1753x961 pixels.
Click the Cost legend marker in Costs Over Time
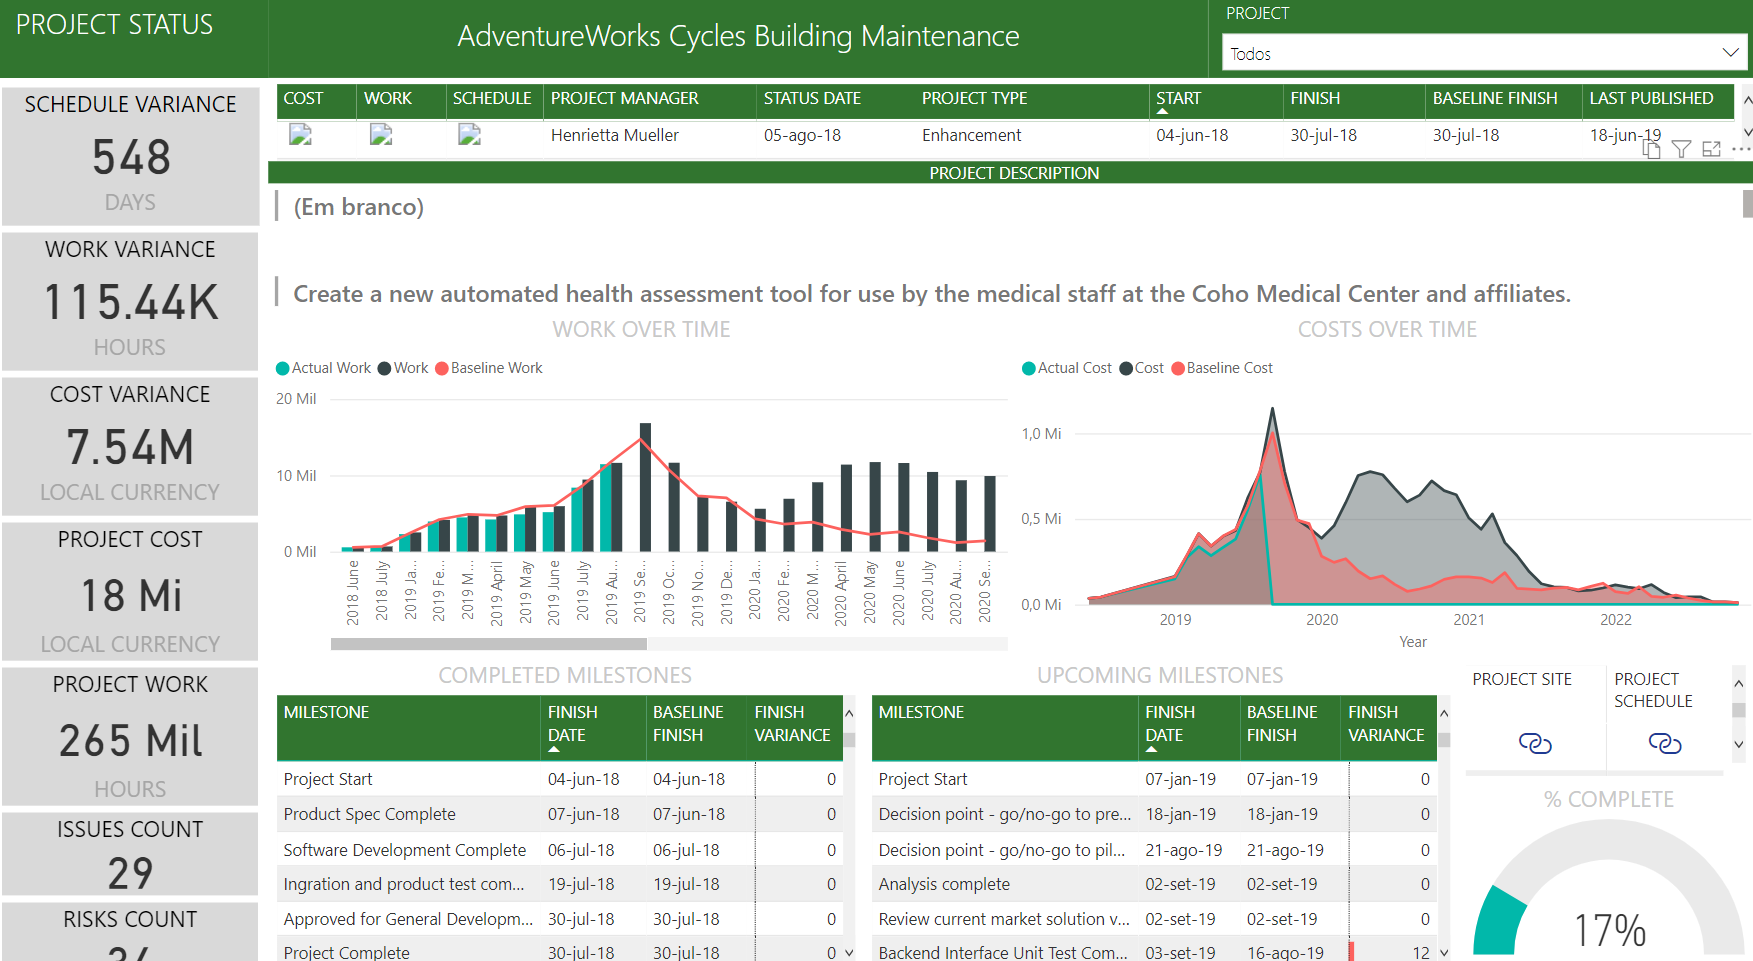coord(1126,368)
